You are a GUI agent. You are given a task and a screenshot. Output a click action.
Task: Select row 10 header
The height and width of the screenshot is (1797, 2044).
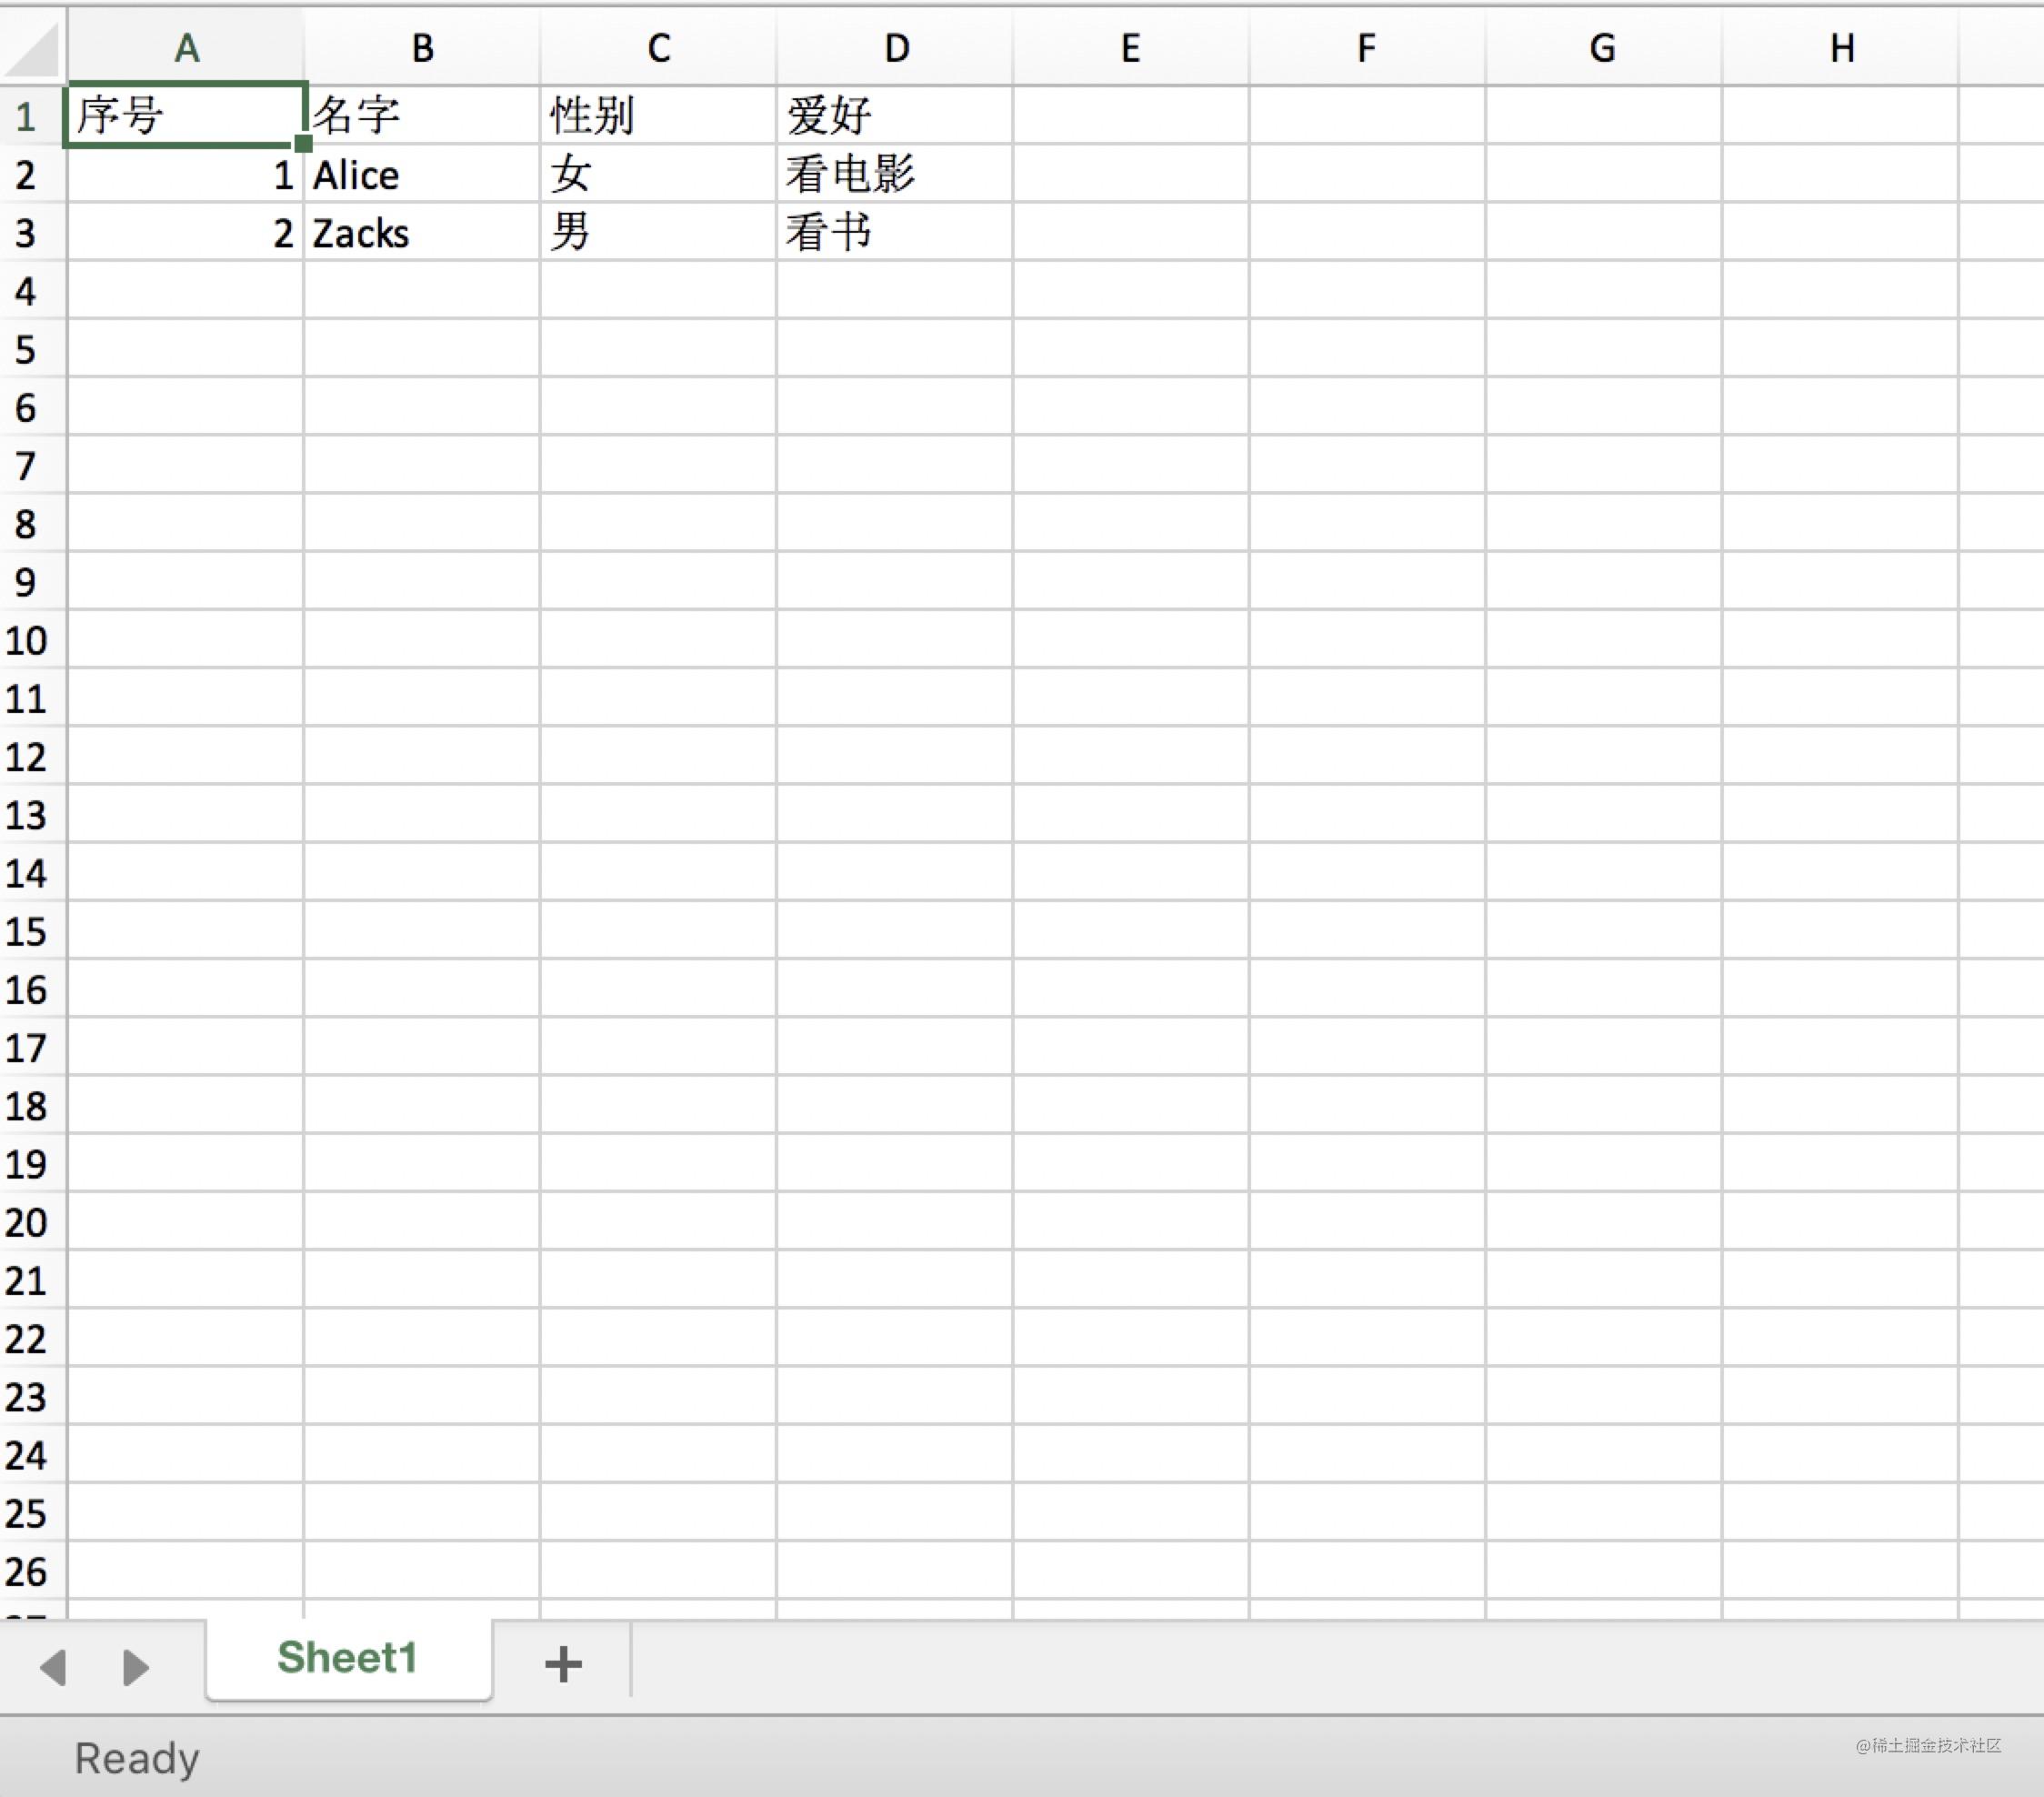(x=33, y=640)
